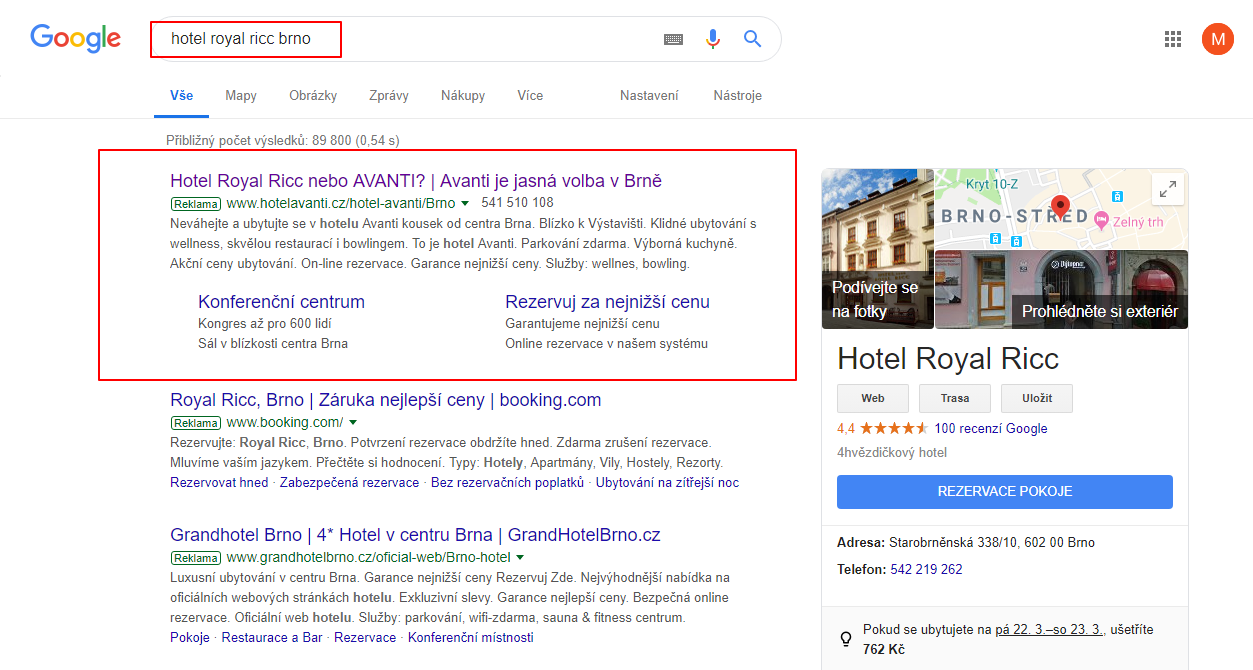Click the Restaurace a Bar sitelink

pyautogui.click(x=272, y=637)
